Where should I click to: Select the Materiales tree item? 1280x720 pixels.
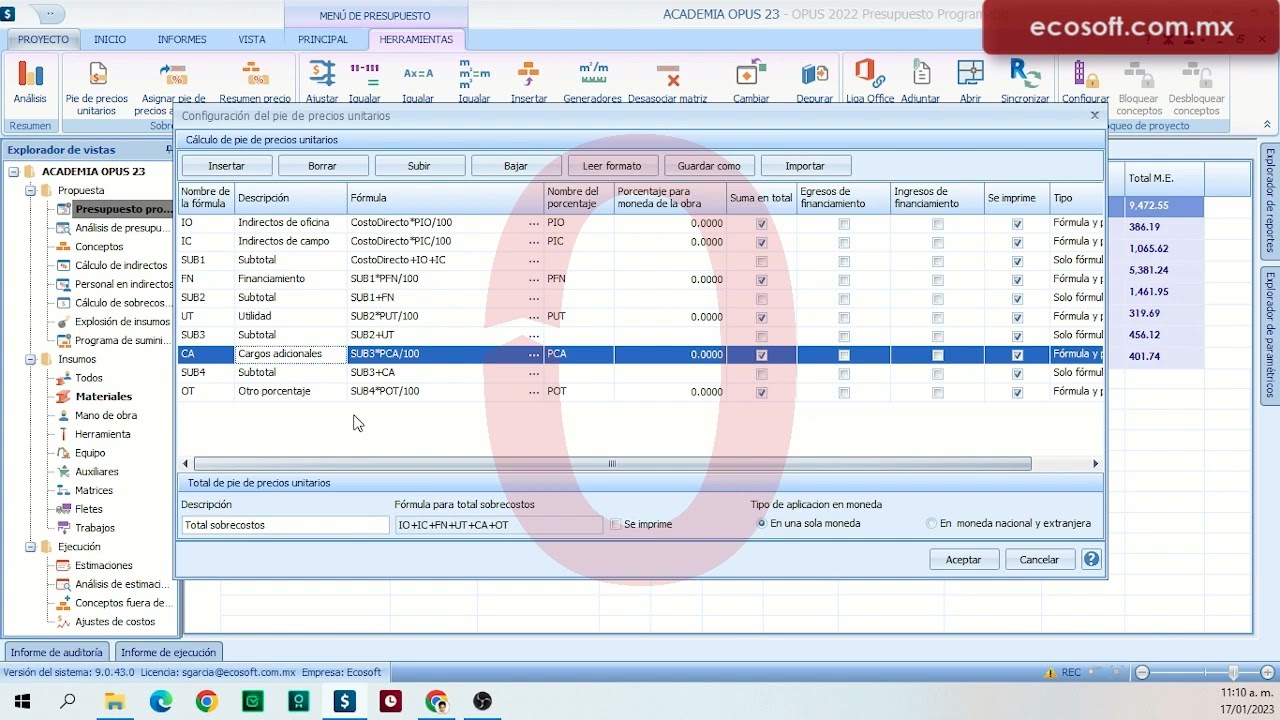(x=104, y=397)
